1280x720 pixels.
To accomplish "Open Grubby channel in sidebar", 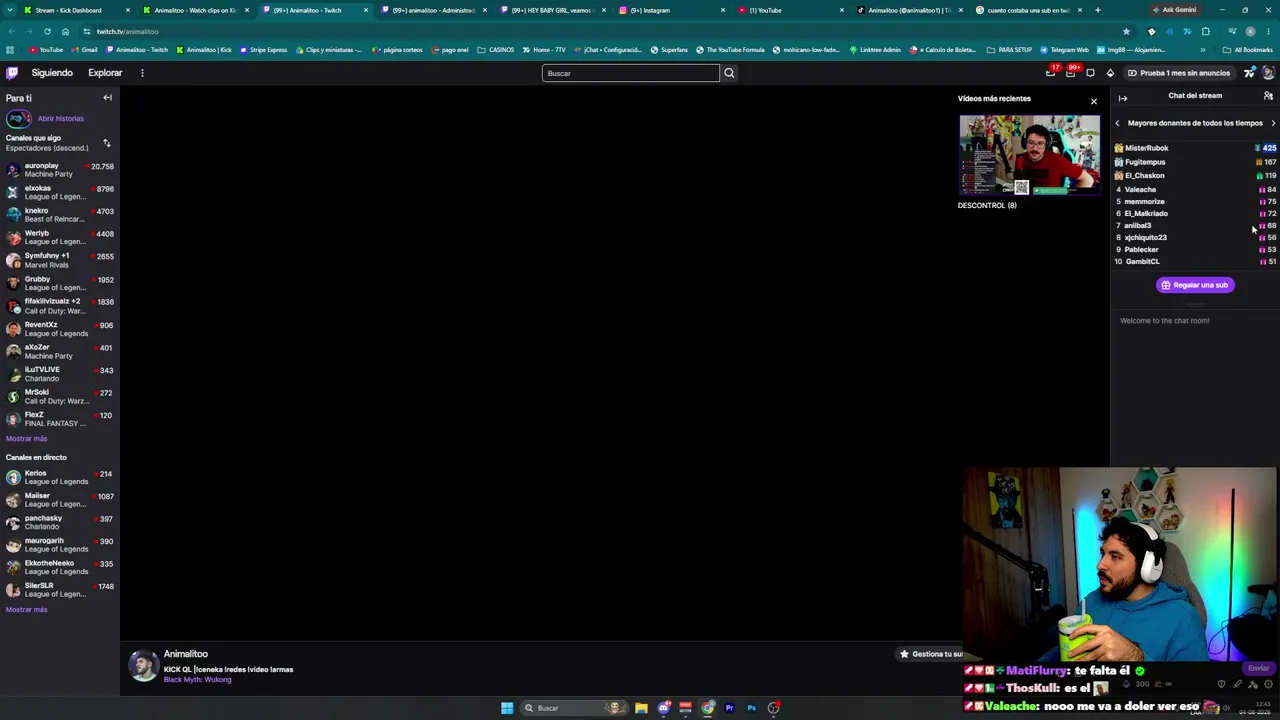I will tap(60, 283).
